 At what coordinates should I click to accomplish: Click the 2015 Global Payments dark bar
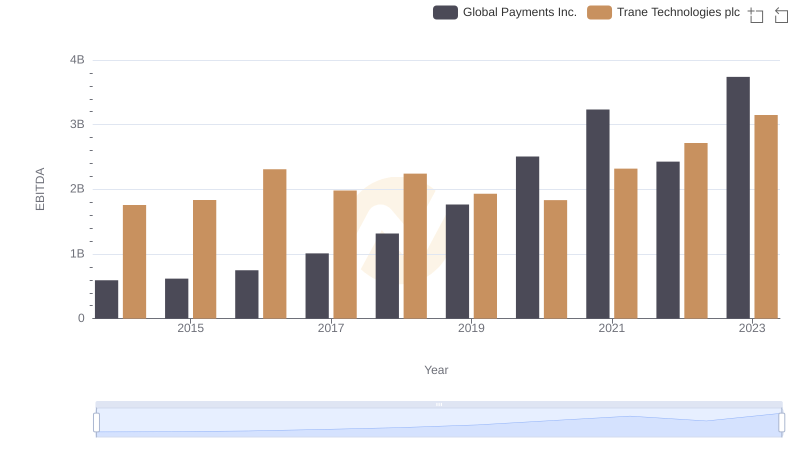tap(177, 299)
